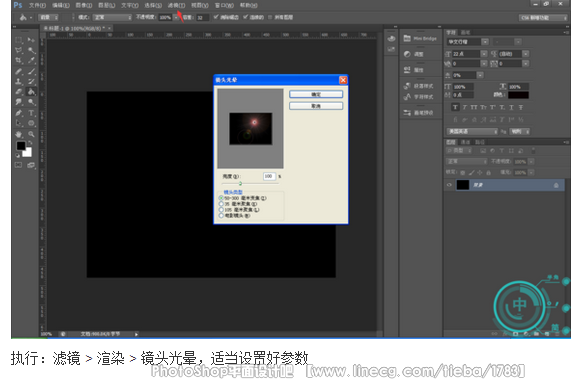Select the Clone Stamp tool

19,81
